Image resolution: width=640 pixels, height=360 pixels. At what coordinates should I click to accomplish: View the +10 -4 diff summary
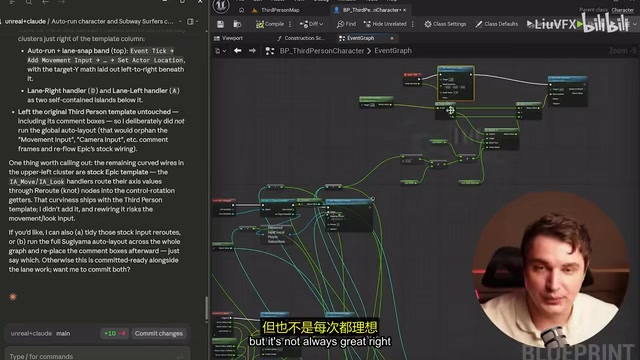pos(115,333)
